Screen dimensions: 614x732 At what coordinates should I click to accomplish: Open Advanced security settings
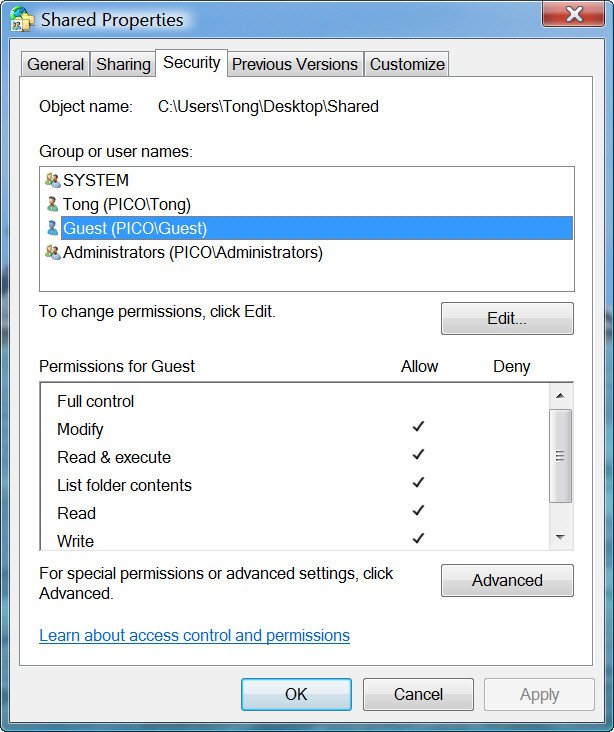[507, 581]
